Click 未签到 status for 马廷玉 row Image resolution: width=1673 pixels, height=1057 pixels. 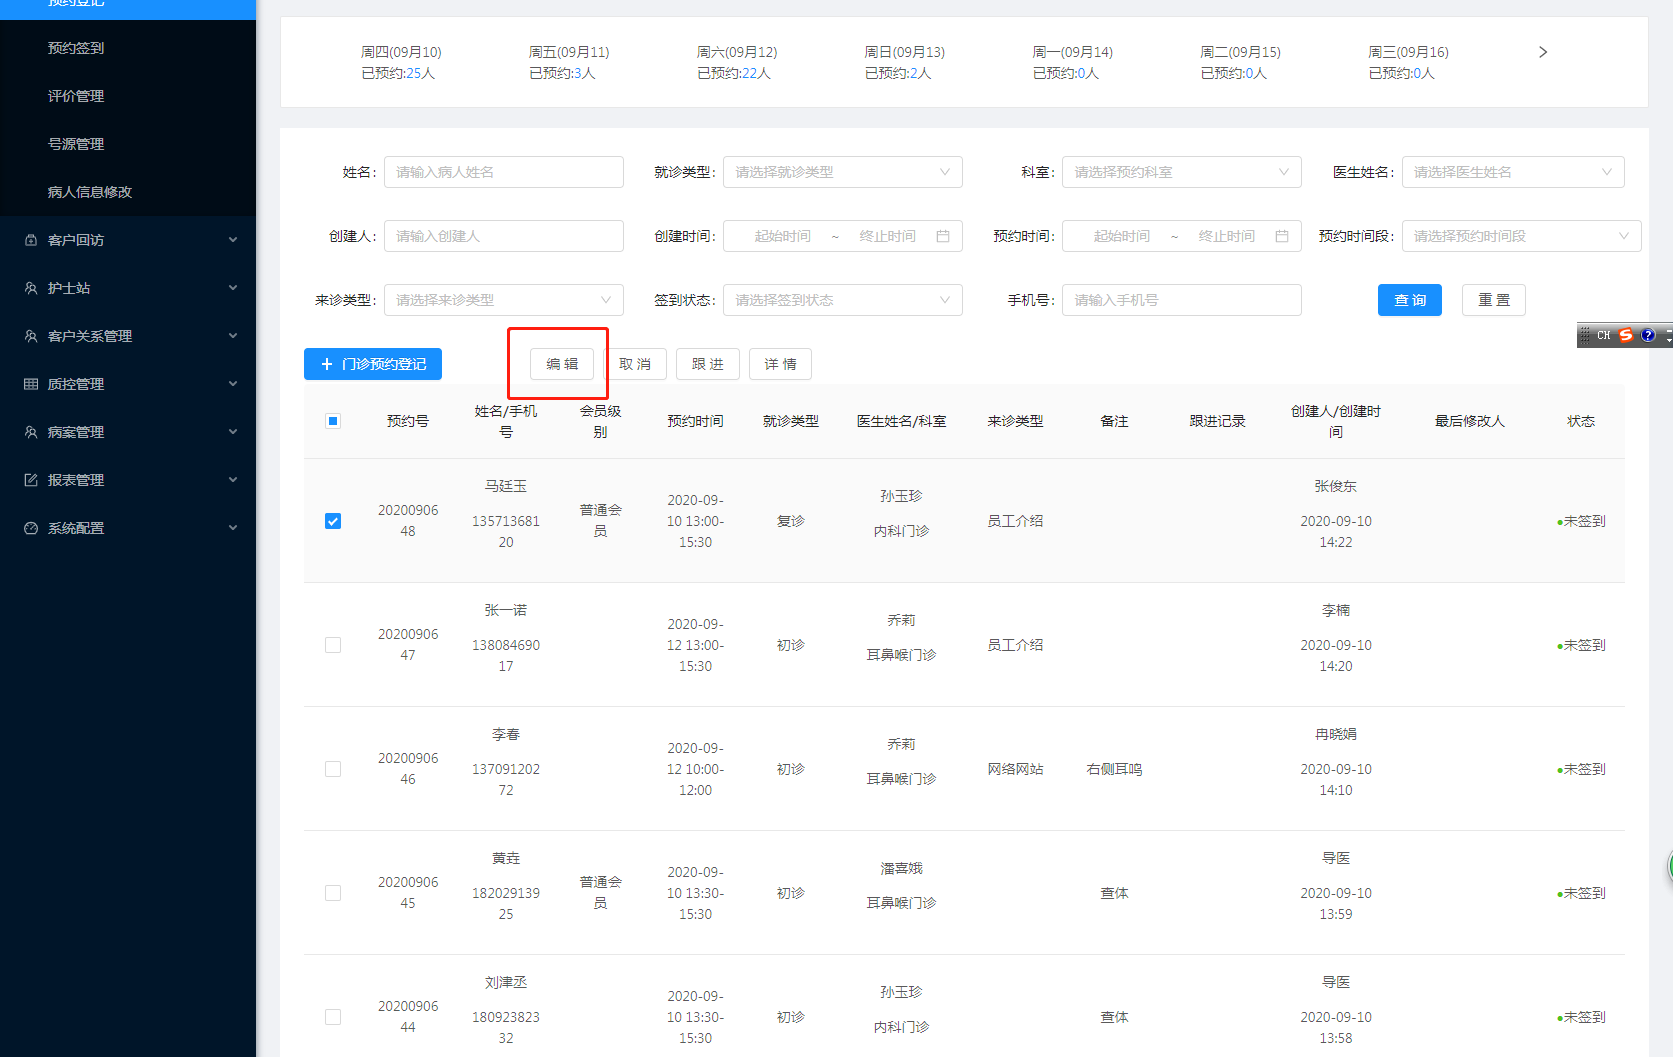tap(1581, 521)
